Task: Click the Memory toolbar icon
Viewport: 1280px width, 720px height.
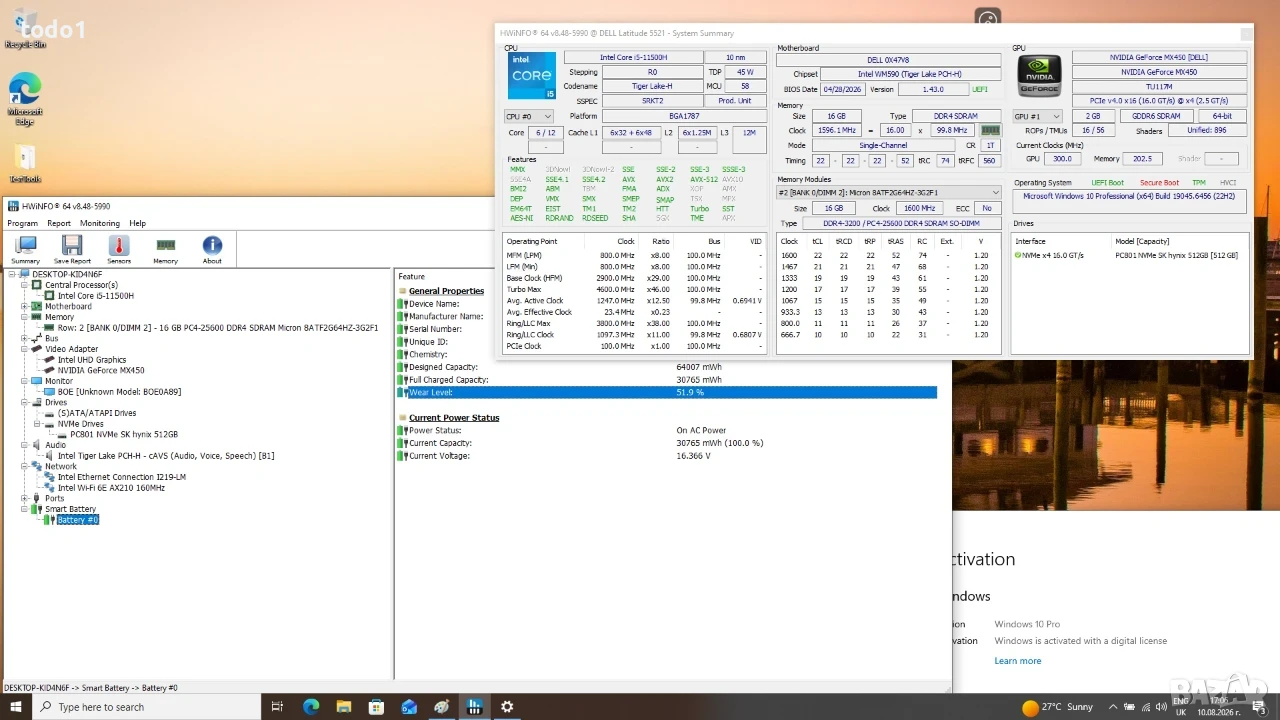Action: point(166,249)
